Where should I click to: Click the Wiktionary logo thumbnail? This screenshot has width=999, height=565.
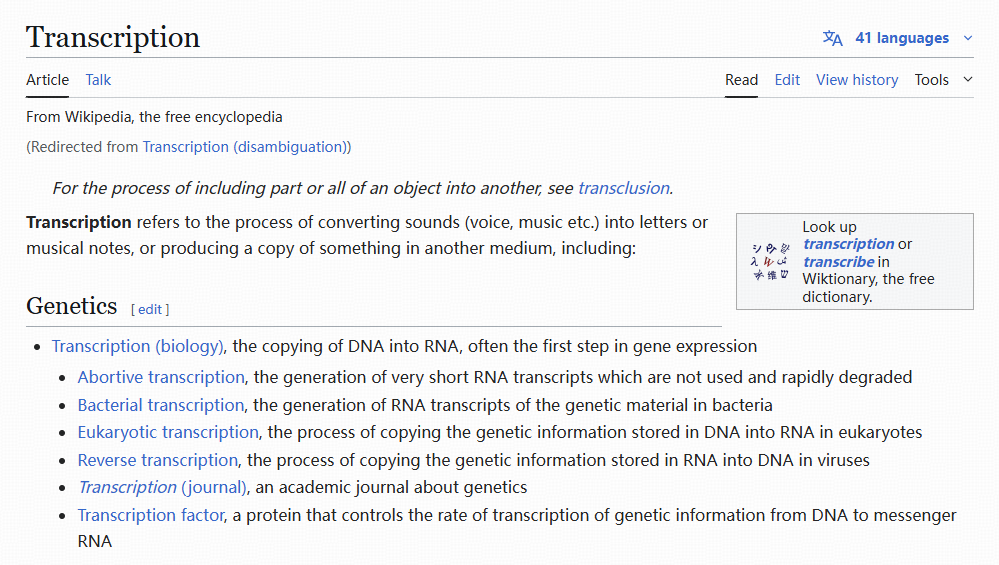[x=770, y=262]
